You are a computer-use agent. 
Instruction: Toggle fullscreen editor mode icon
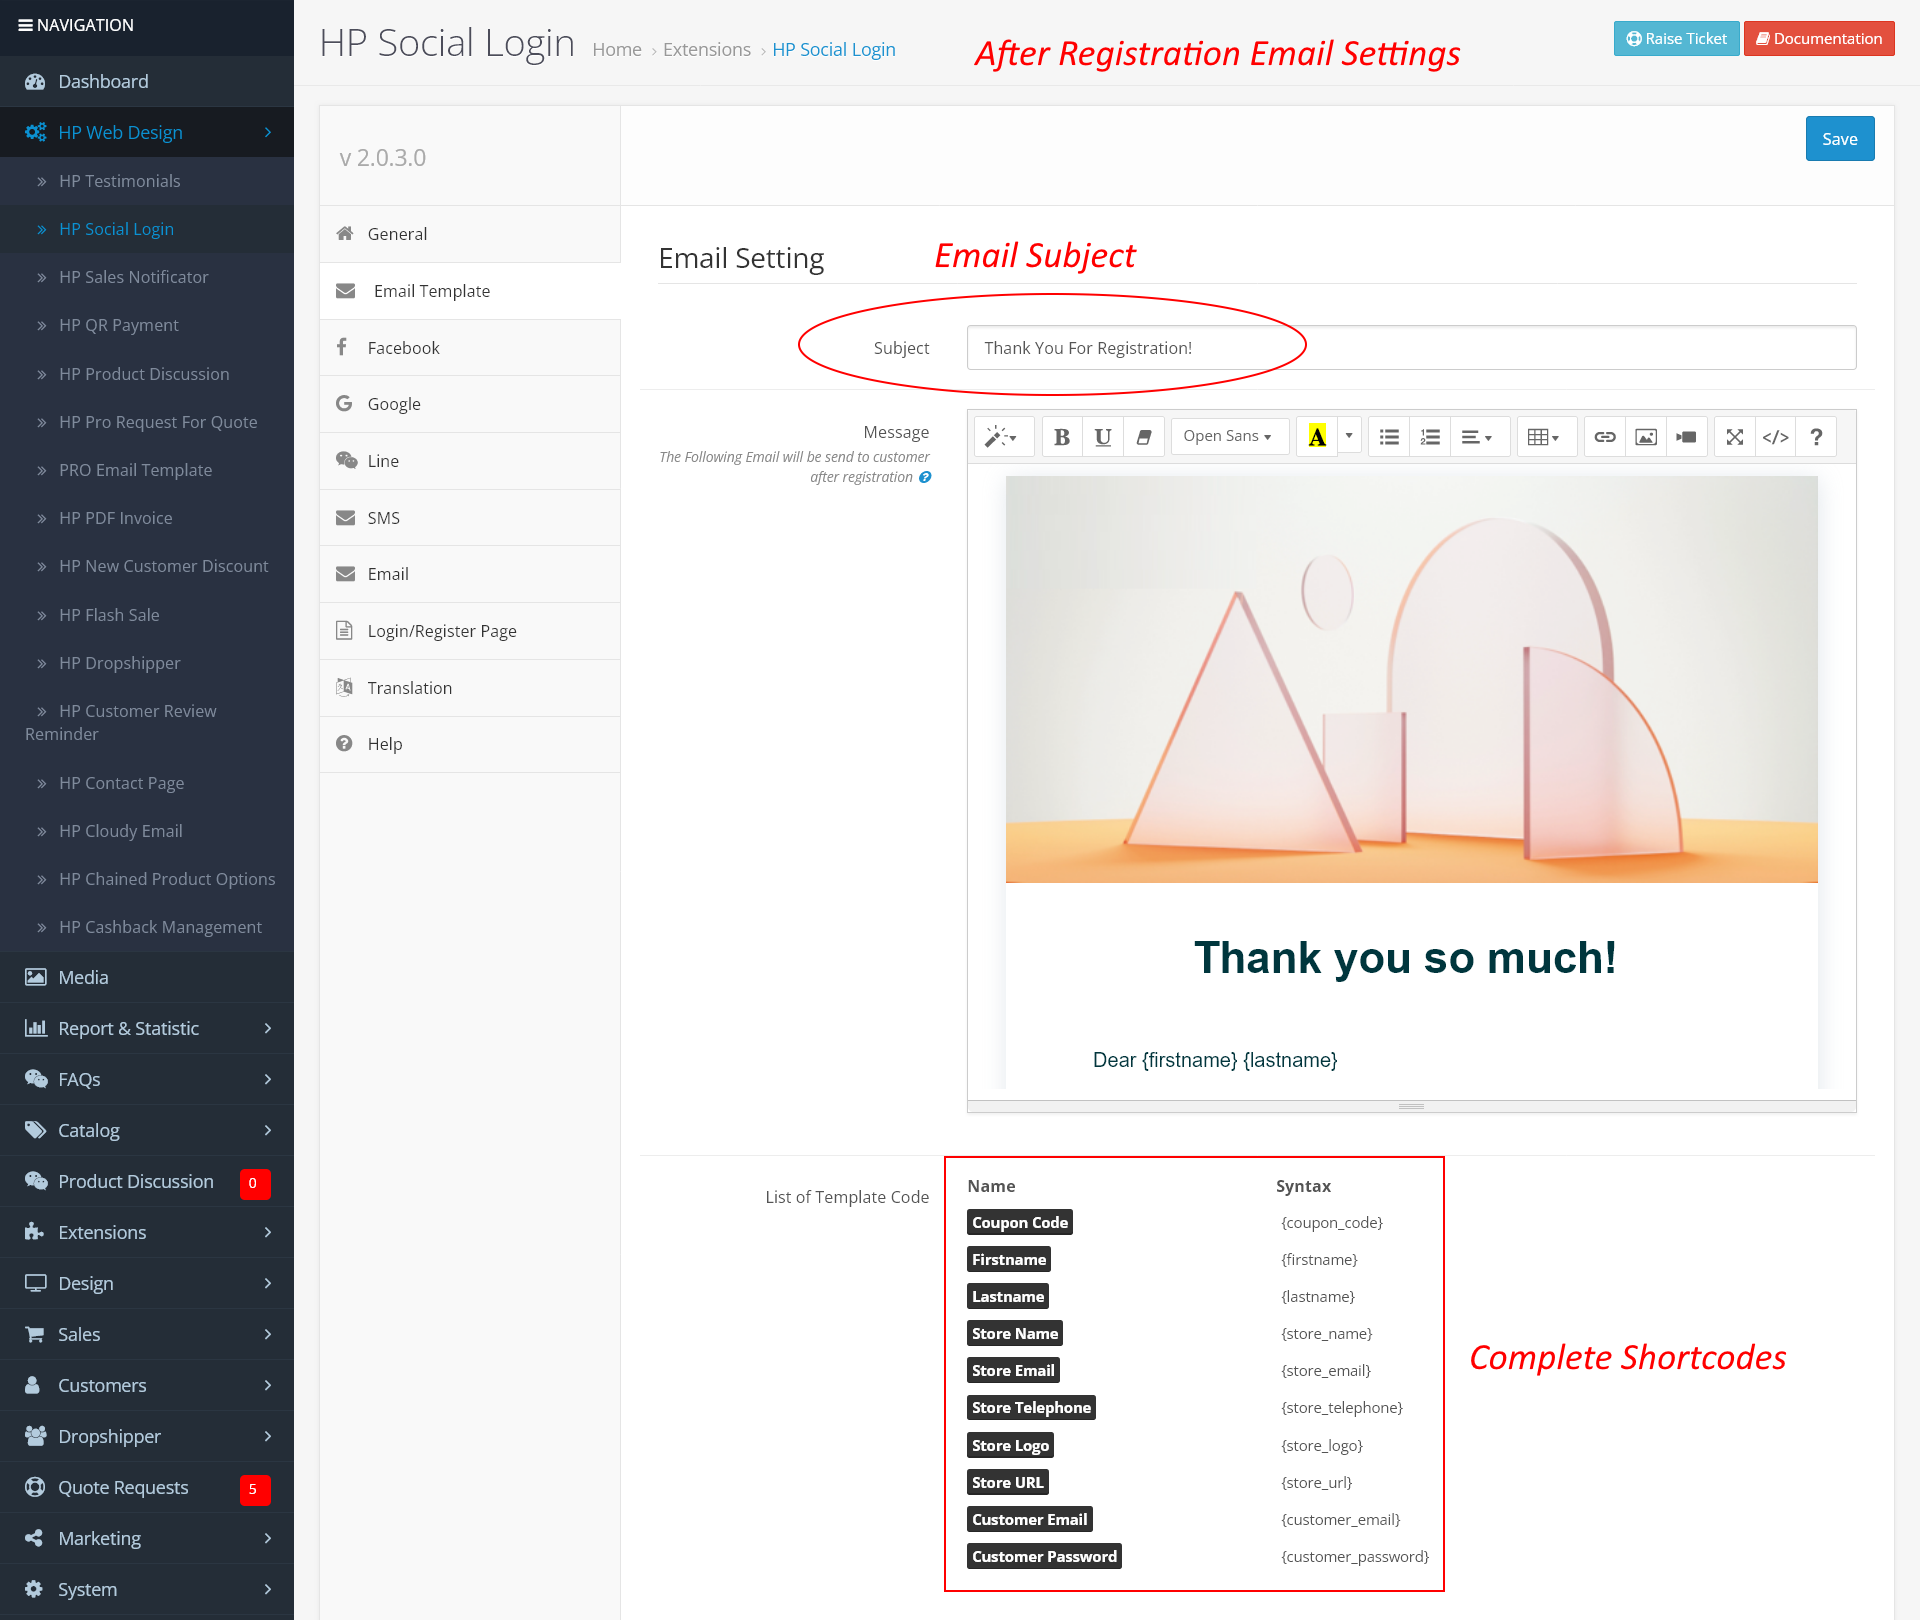coord(1734,437)
